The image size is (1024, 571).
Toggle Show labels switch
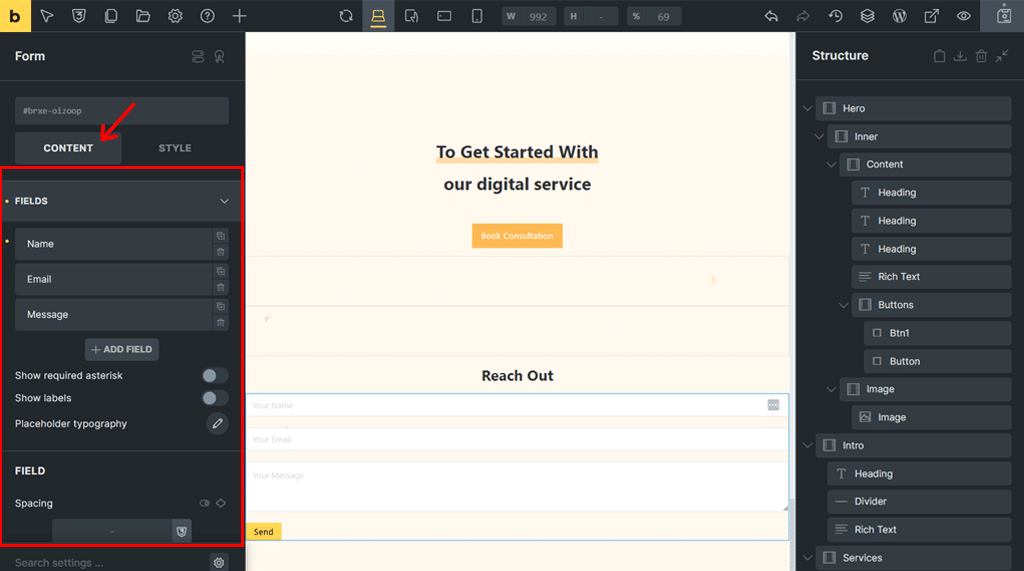[x=215, y=398]
